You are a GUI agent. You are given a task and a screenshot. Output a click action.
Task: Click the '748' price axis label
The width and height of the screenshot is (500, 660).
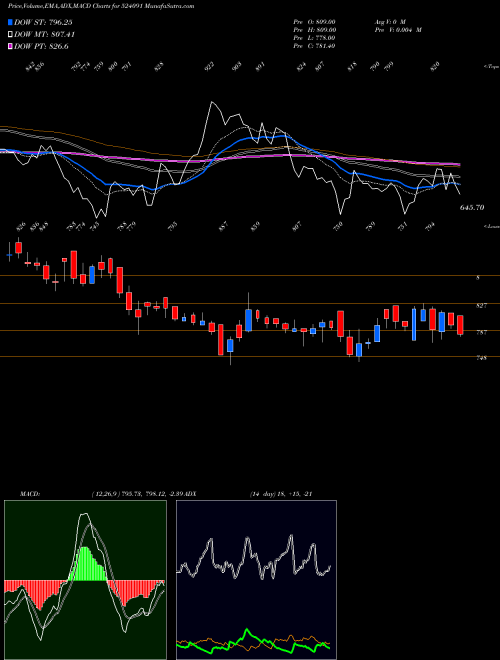(482, 358)
